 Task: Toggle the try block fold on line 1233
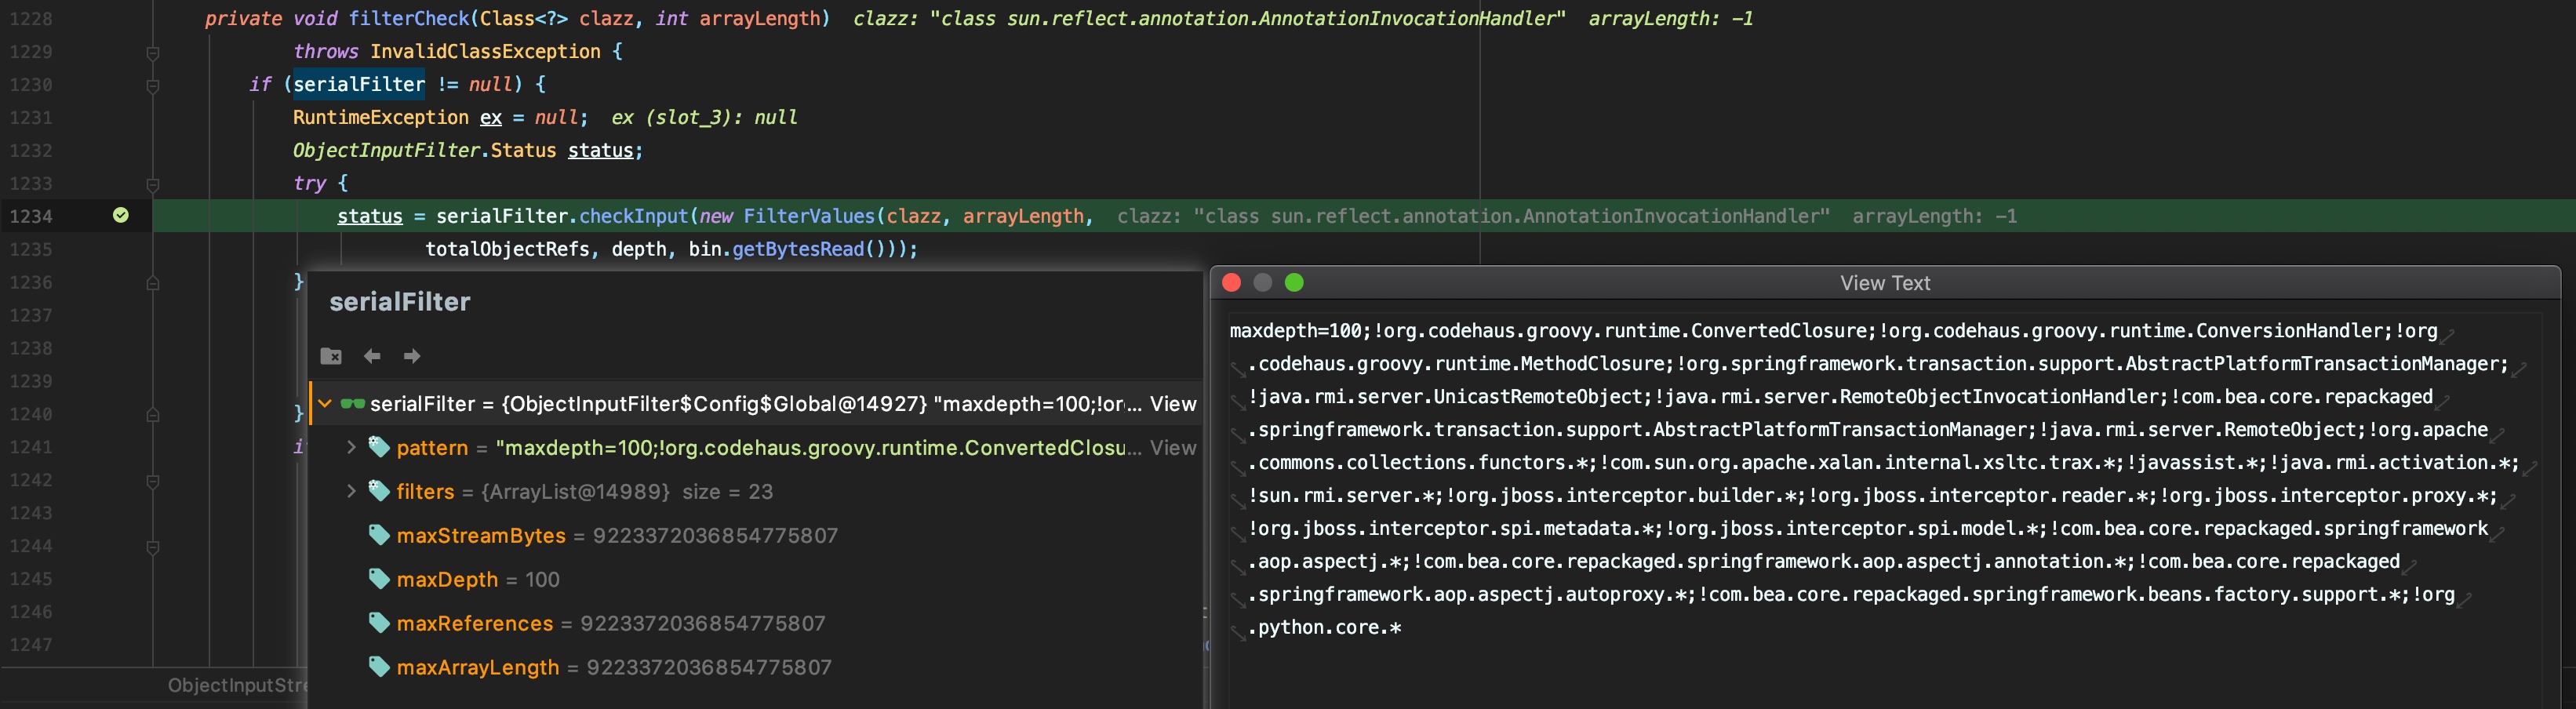(153, 184)
